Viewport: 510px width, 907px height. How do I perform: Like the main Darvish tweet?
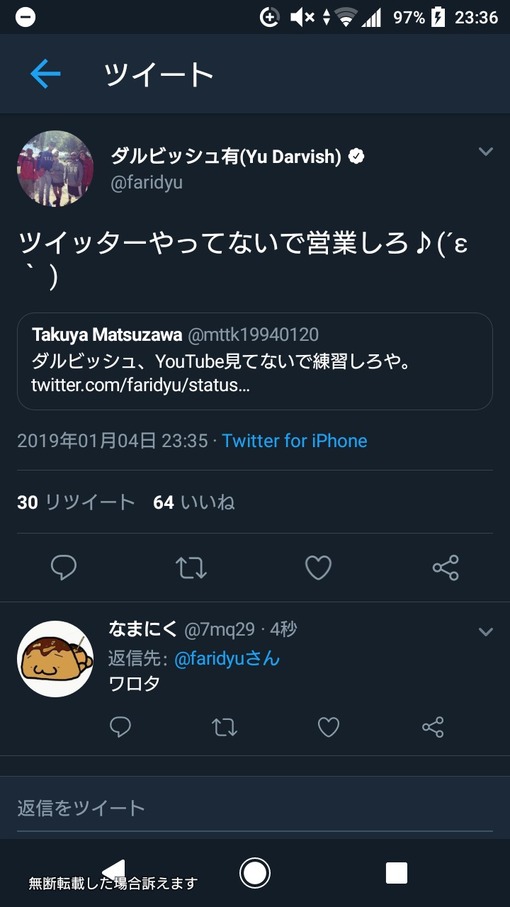(318, 567)
